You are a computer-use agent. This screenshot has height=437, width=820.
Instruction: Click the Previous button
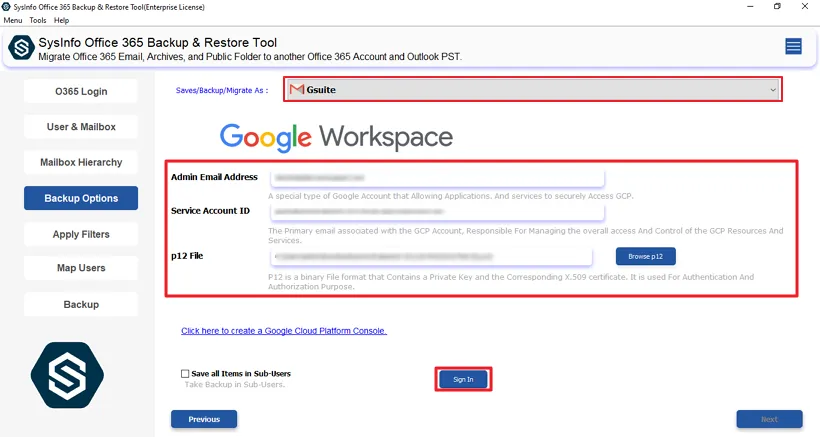coord(204,419)
